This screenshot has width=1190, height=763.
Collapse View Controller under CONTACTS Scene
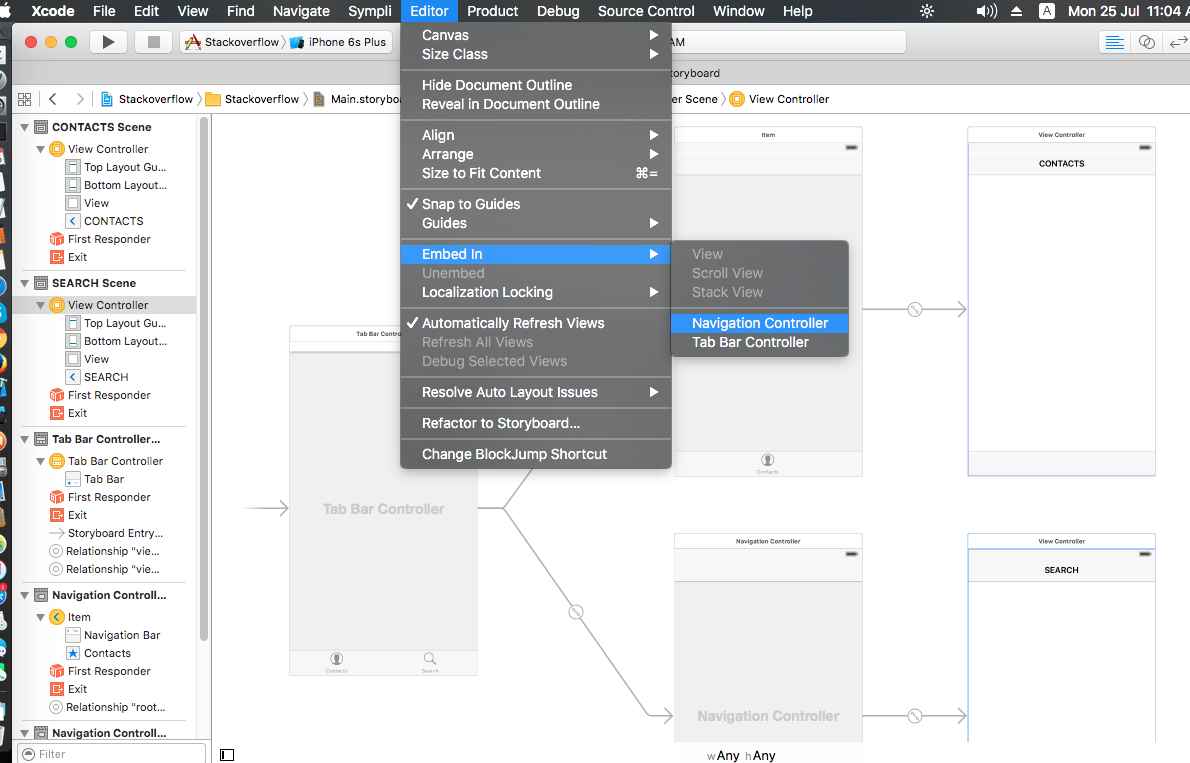tap(40, 149)
